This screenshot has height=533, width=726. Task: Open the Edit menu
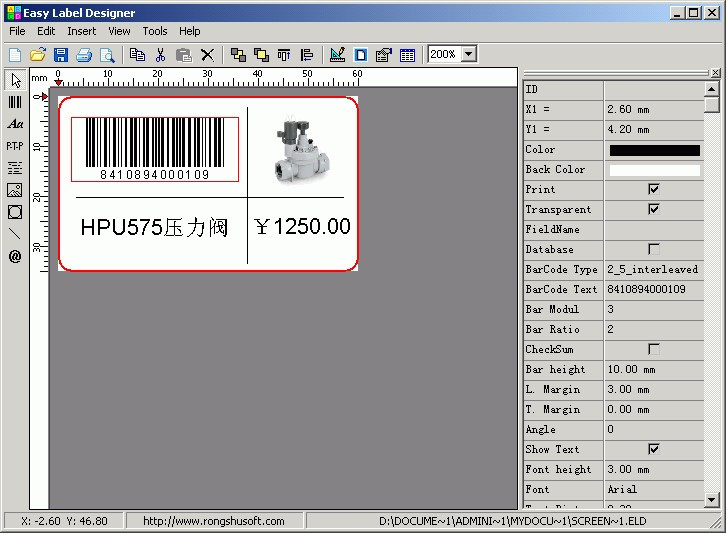click(46, 31)
